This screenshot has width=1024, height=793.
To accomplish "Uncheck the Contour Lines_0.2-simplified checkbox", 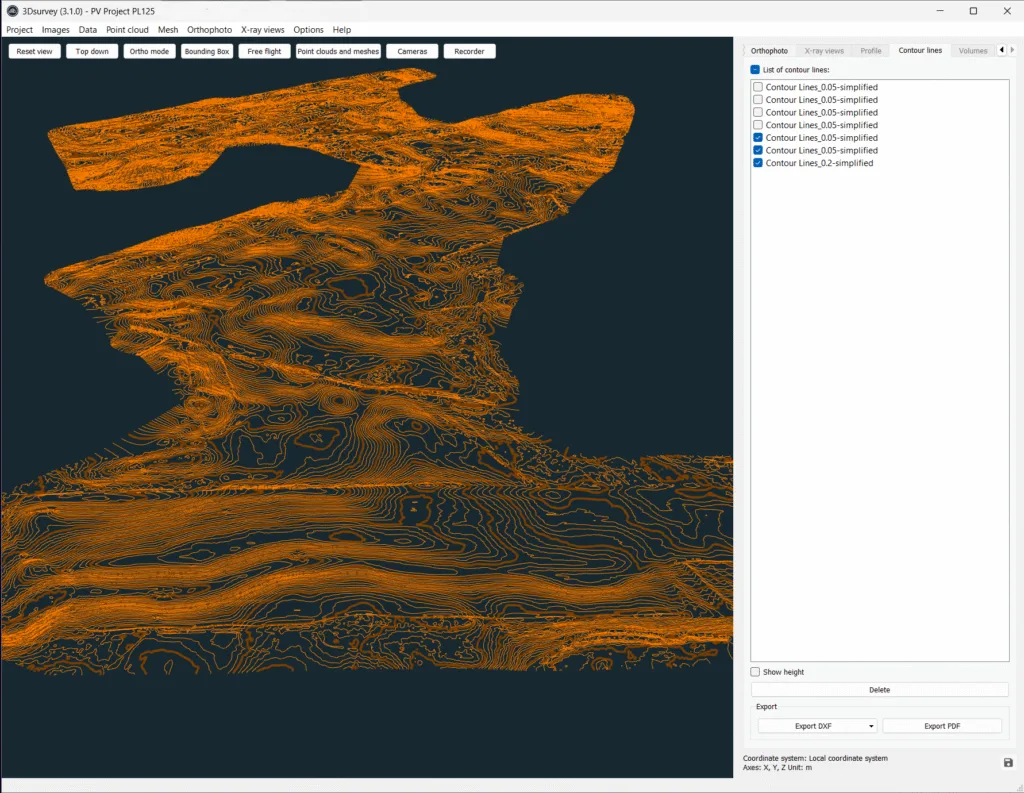I will point(758,163).
